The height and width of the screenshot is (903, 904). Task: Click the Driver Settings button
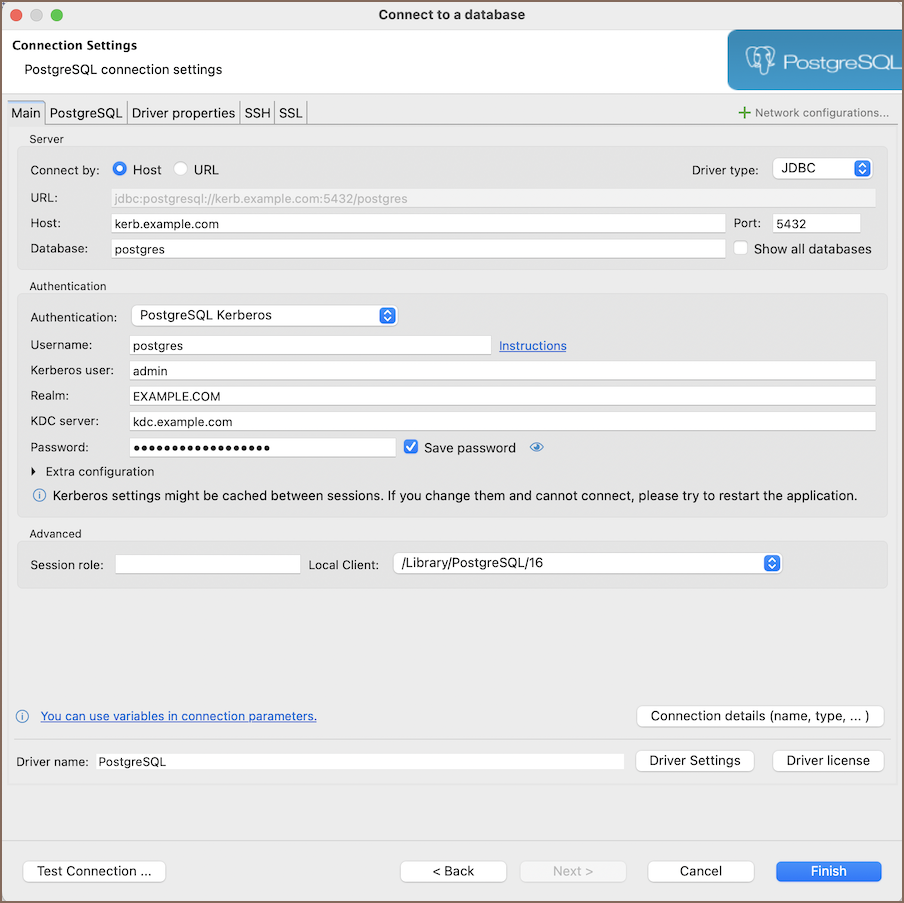point(694,761)
